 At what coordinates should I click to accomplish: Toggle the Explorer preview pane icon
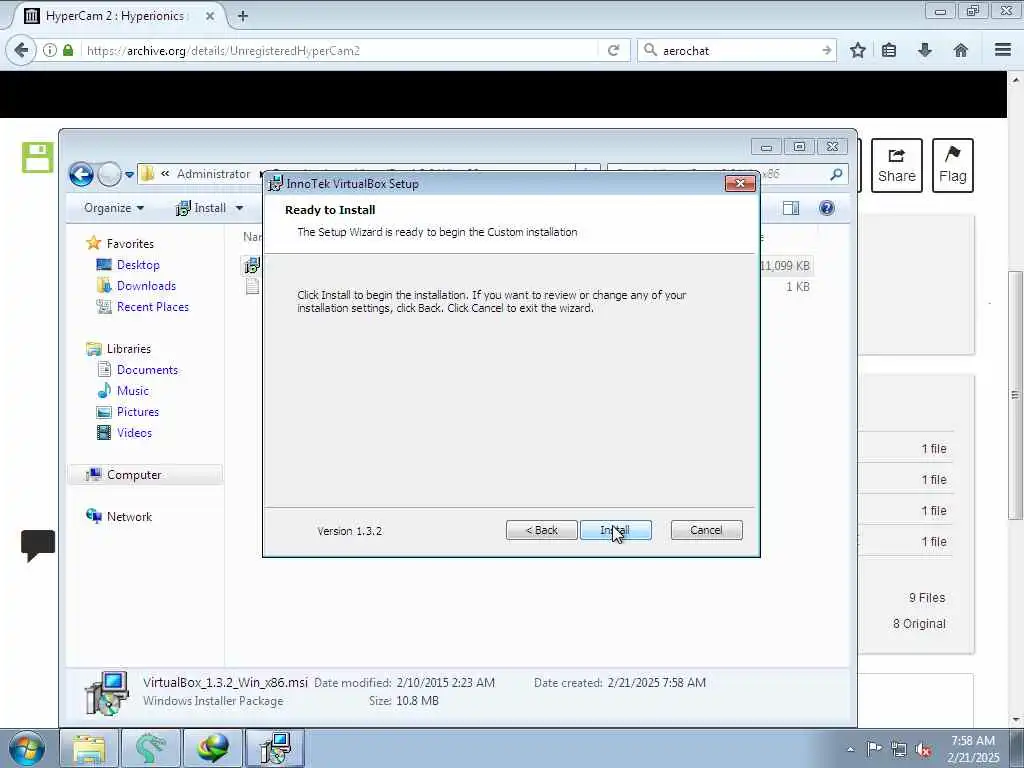tap(791, 208)
